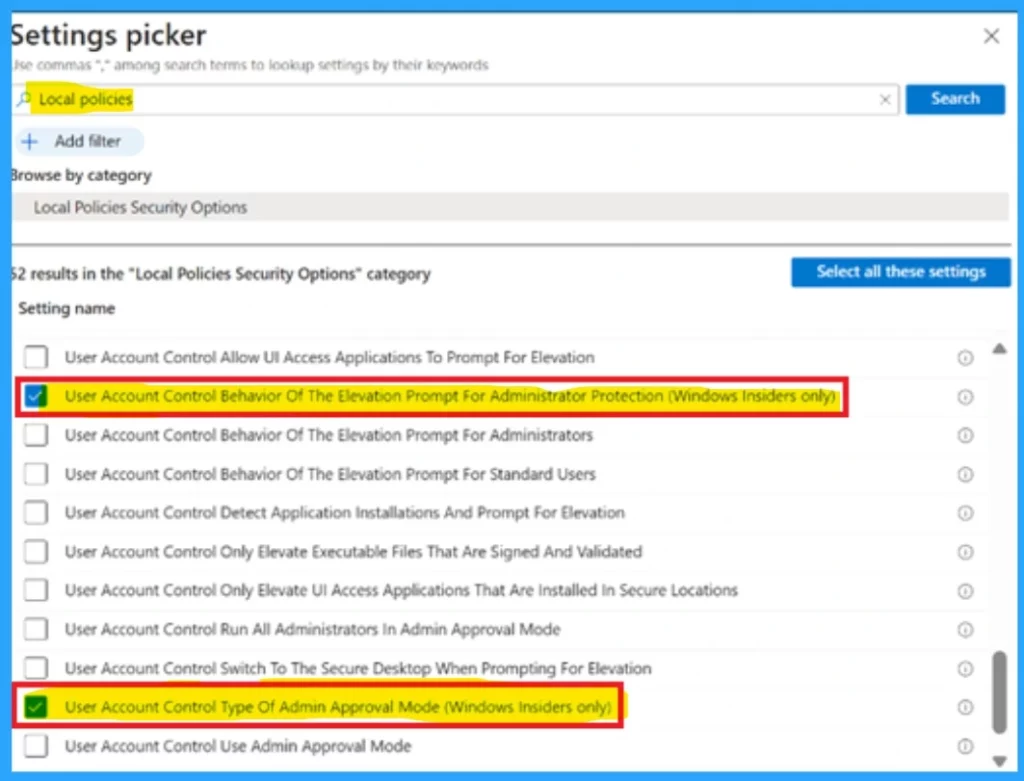Open info icon for Administrator Protection setting
Viewport: 1024px width, 781px height.
coord(965,397)
